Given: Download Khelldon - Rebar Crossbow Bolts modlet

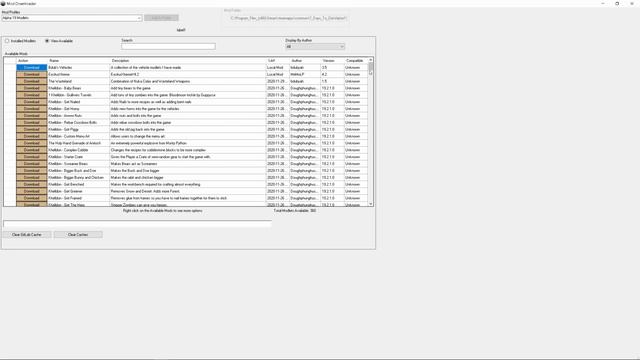Looking at the screenshot, I should (32, 122).
